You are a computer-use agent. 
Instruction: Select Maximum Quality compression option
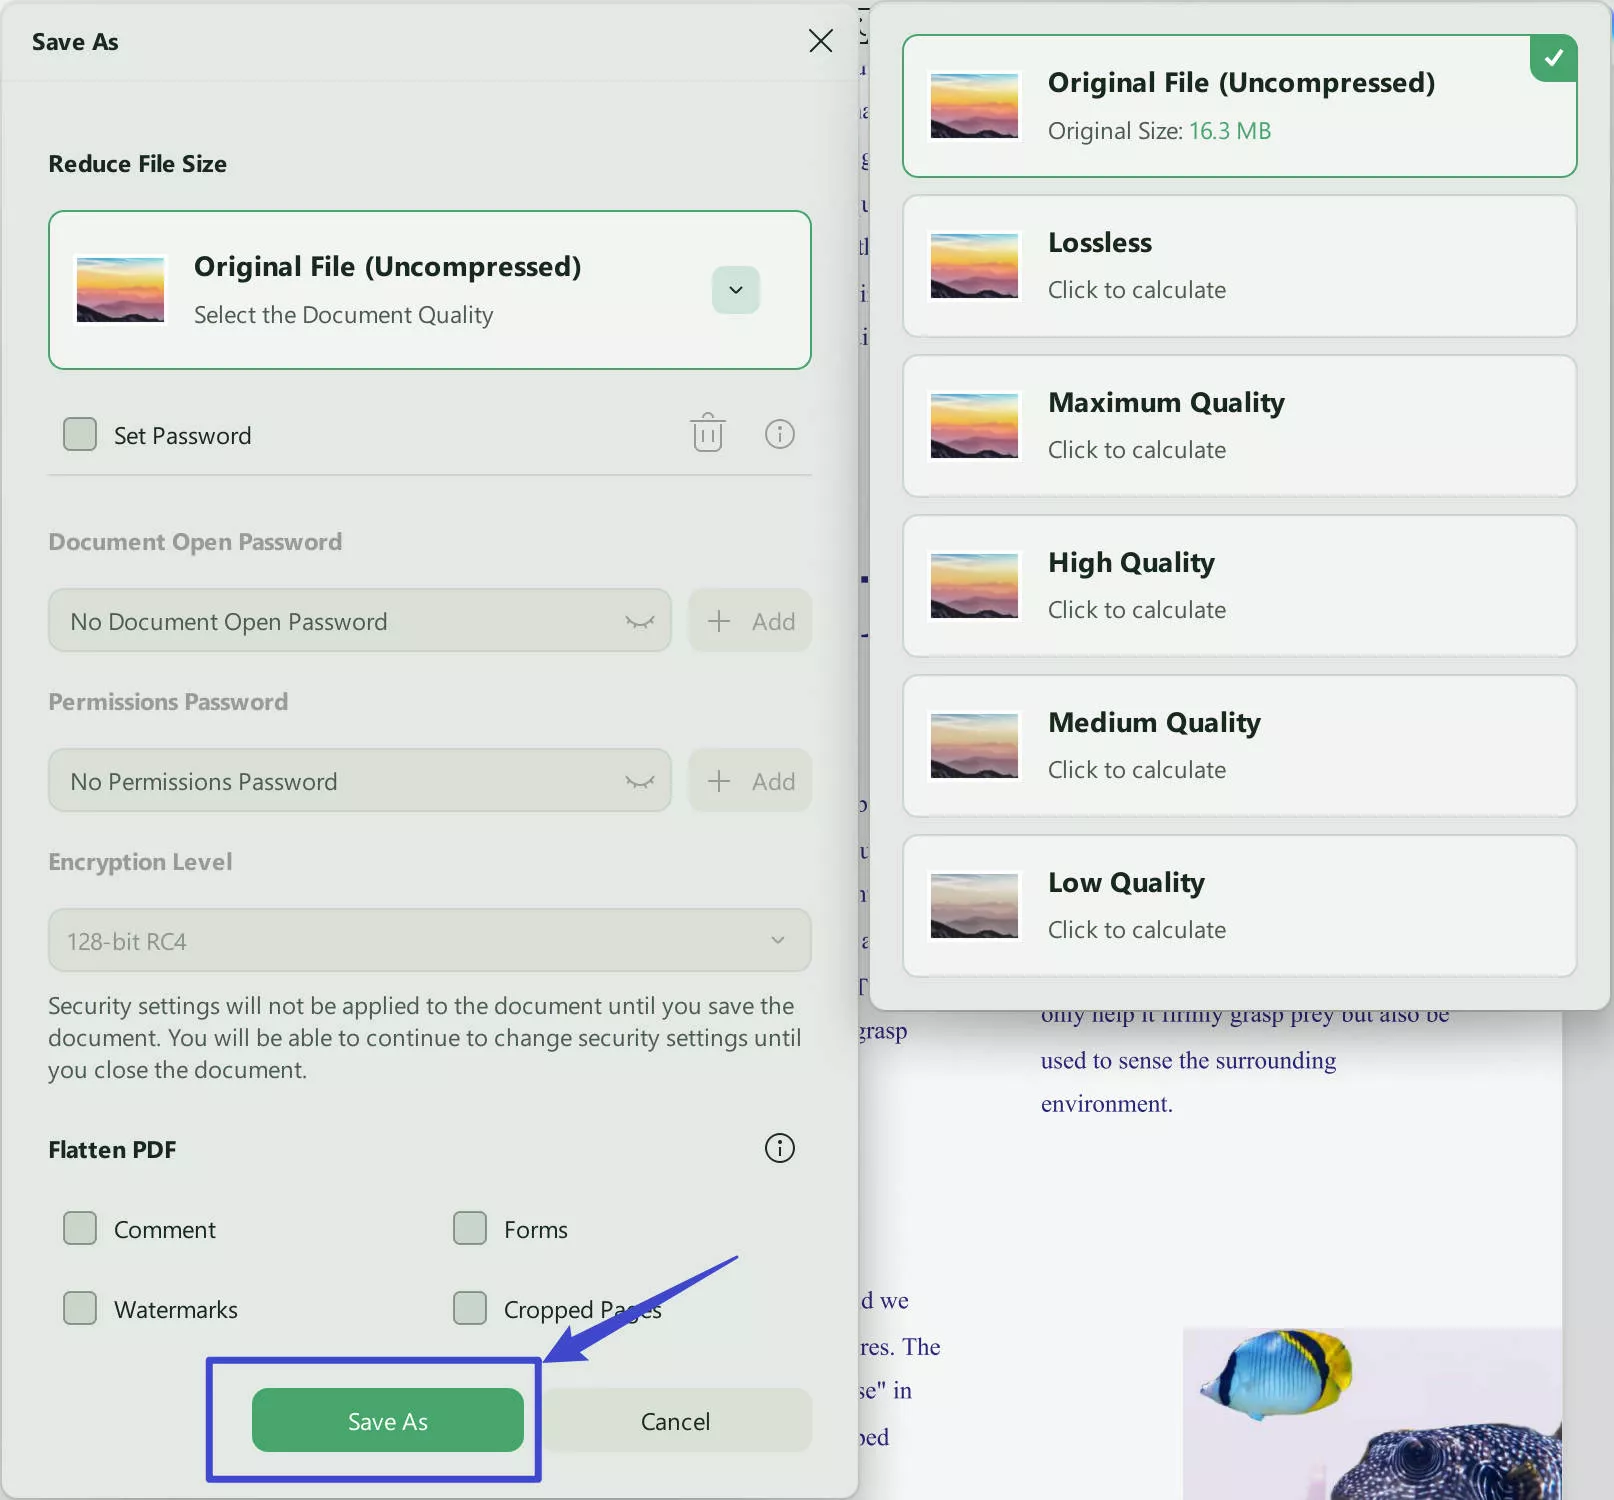coord(1239,426)
